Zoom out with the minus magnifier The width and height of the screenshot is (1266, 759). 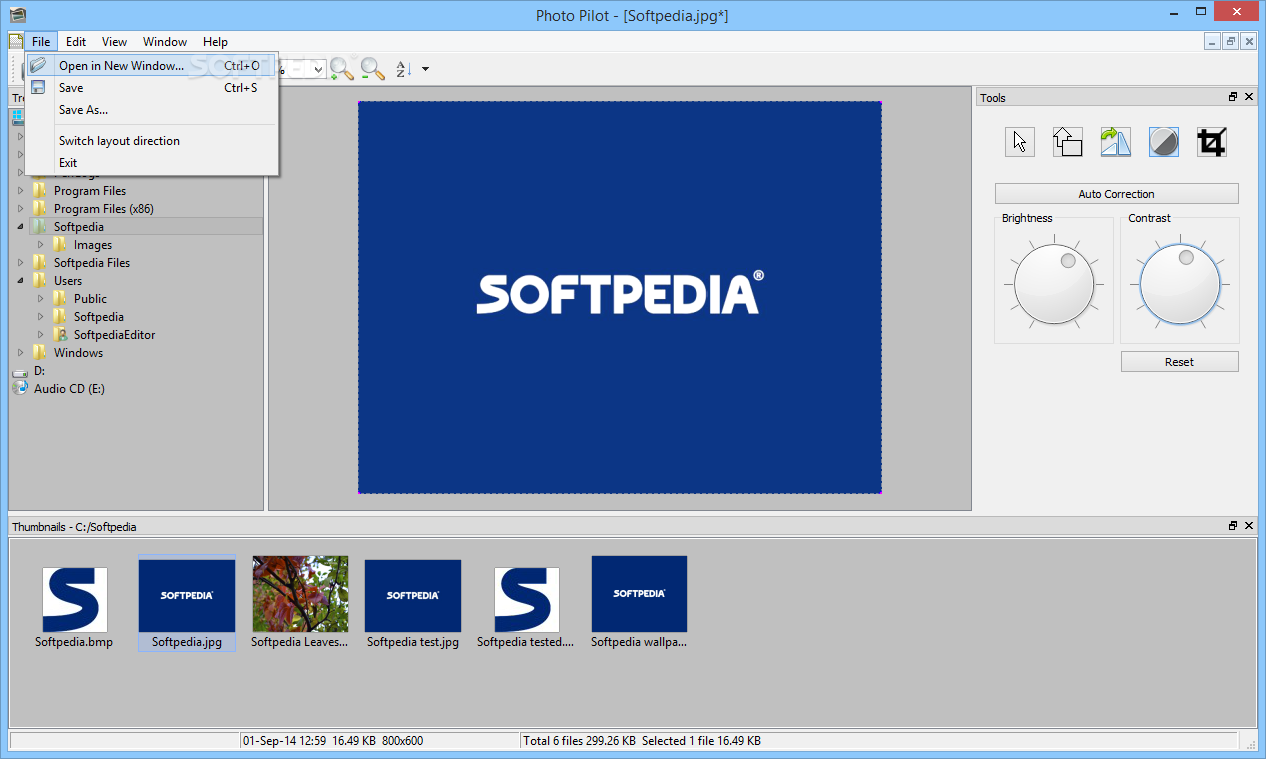[x=373, y=68]
